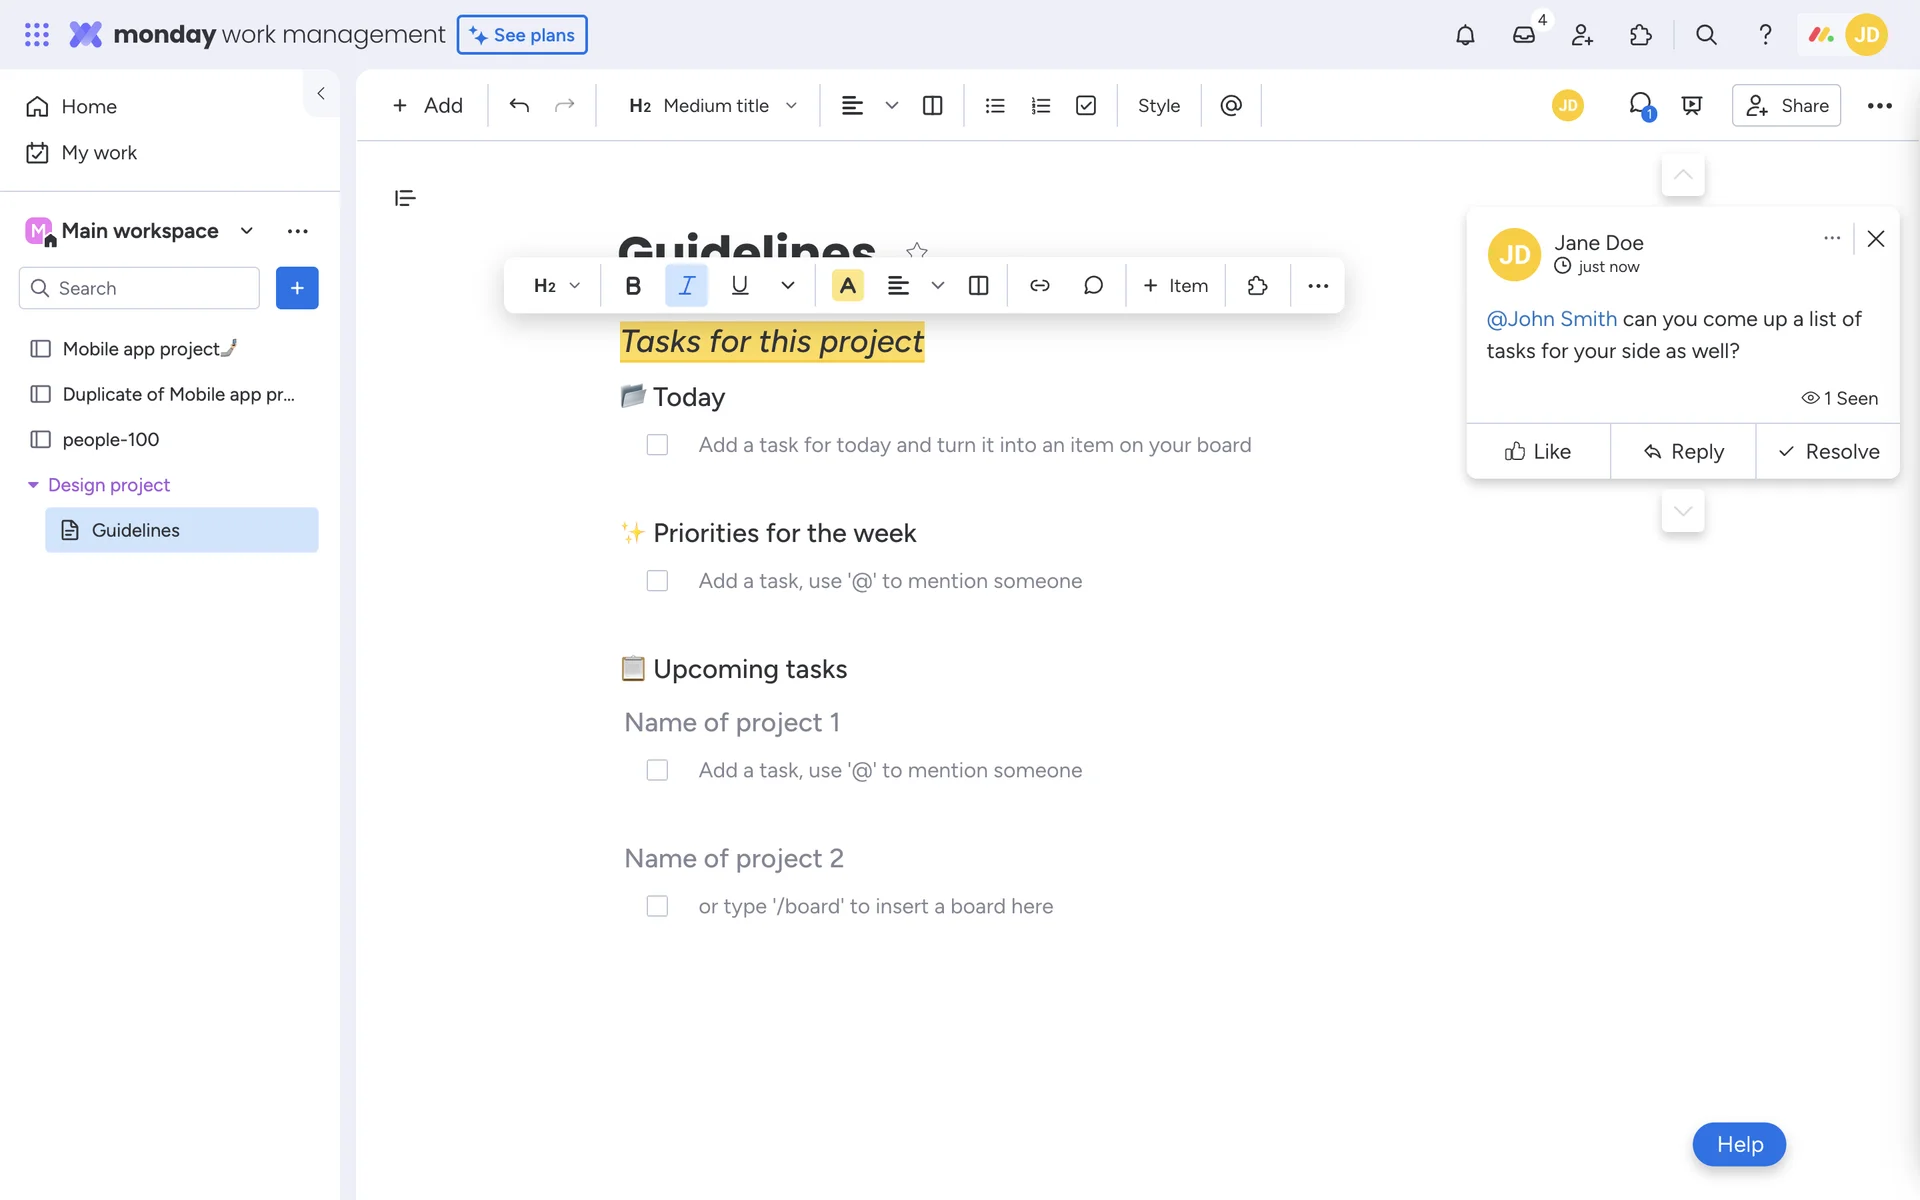Screen dimensions: 1920x1200
Task: Click the Resolve button on comment
Action: click(x=1828, y=452)
